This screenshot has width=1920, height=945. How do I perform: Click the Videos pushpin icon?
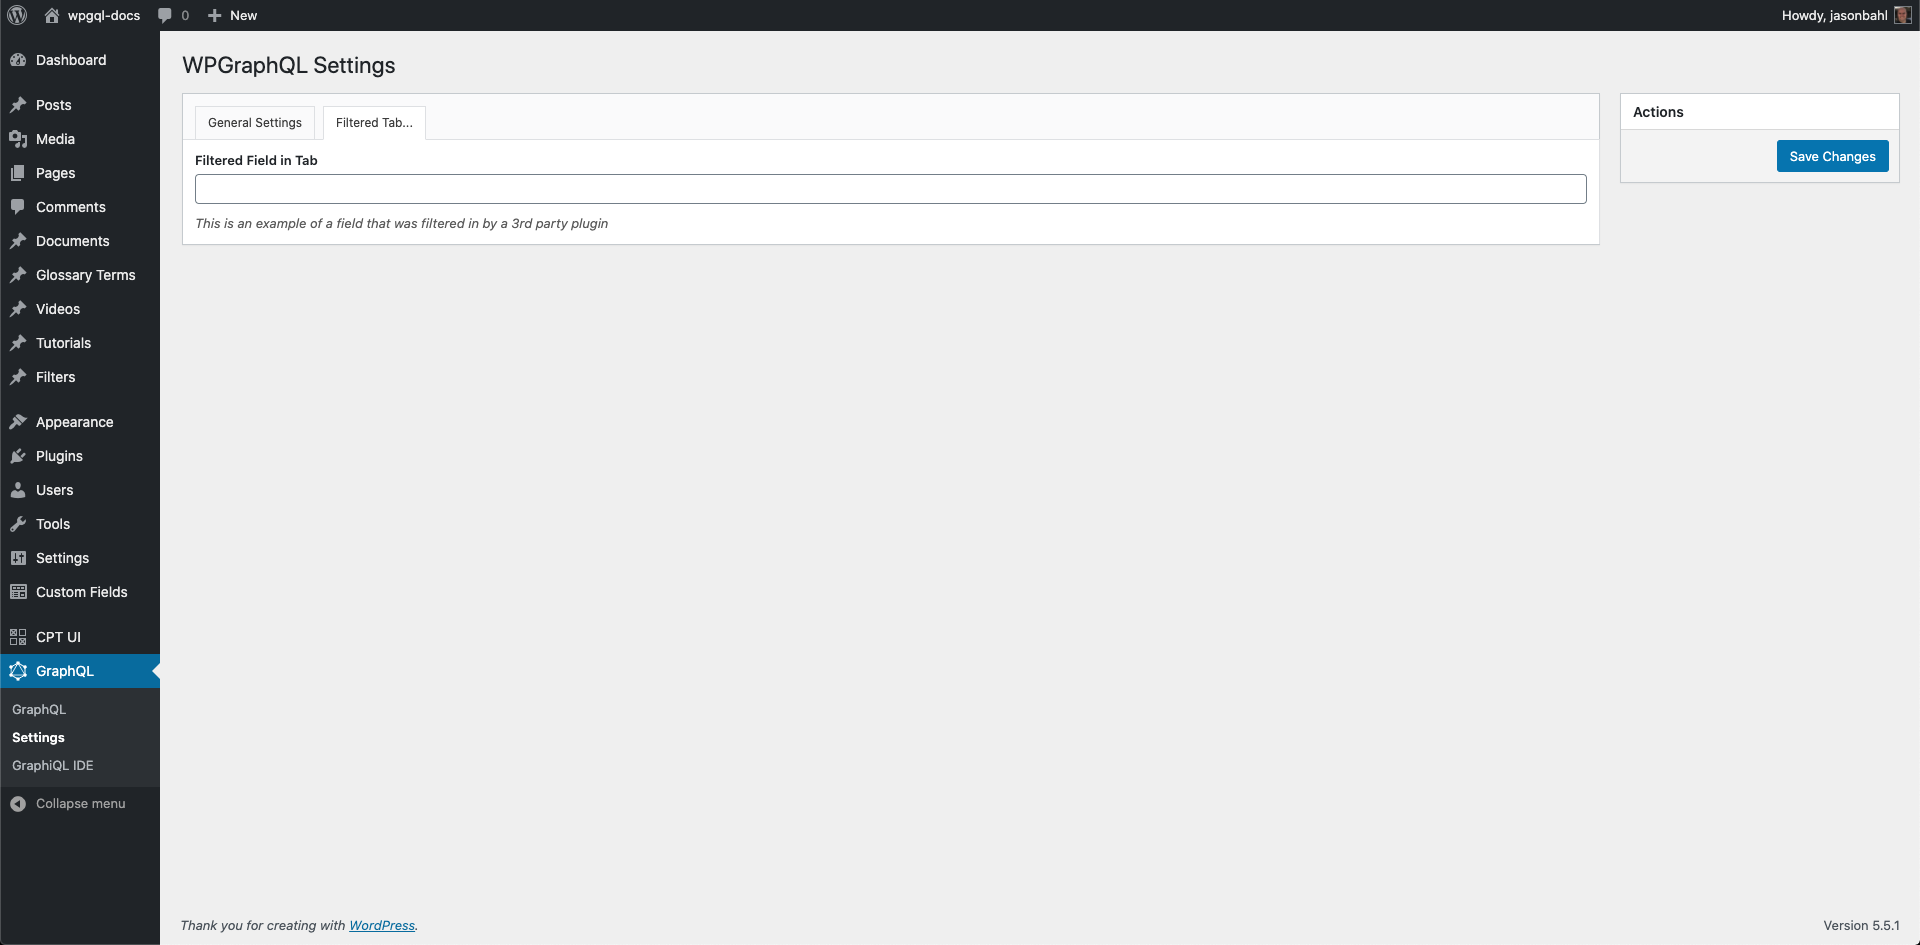pos(18,309)
